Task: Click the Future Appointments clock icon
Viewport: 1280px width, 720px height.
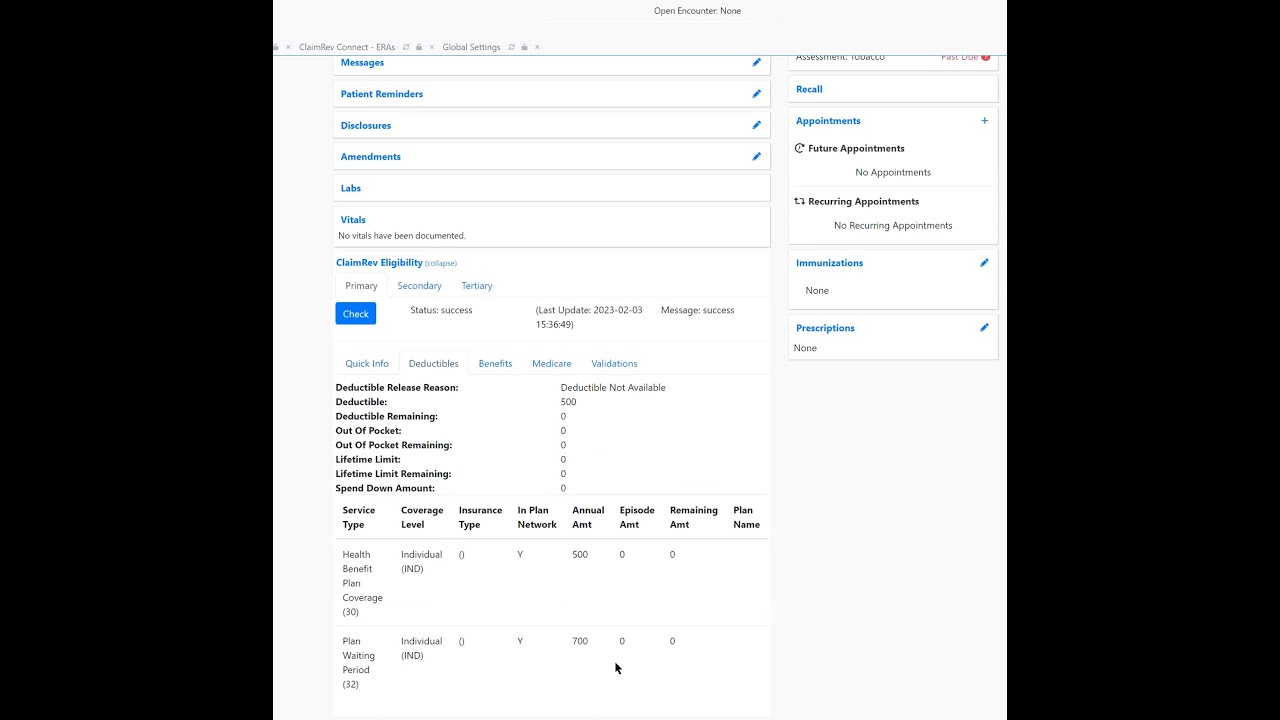Action: click(800, 148)
